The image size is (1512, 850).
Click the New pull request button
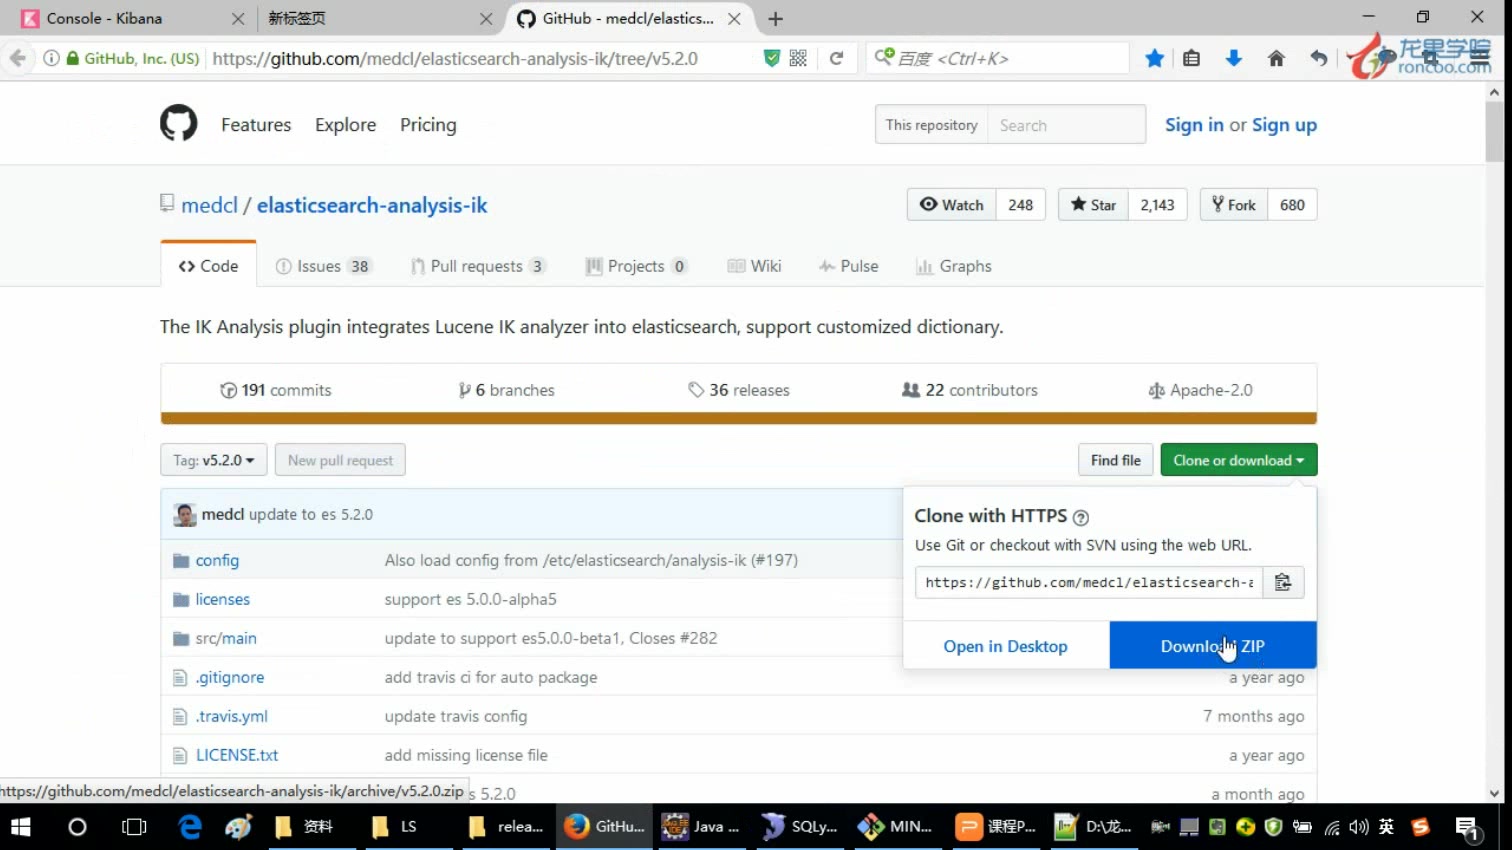click(x=340, y=460)
